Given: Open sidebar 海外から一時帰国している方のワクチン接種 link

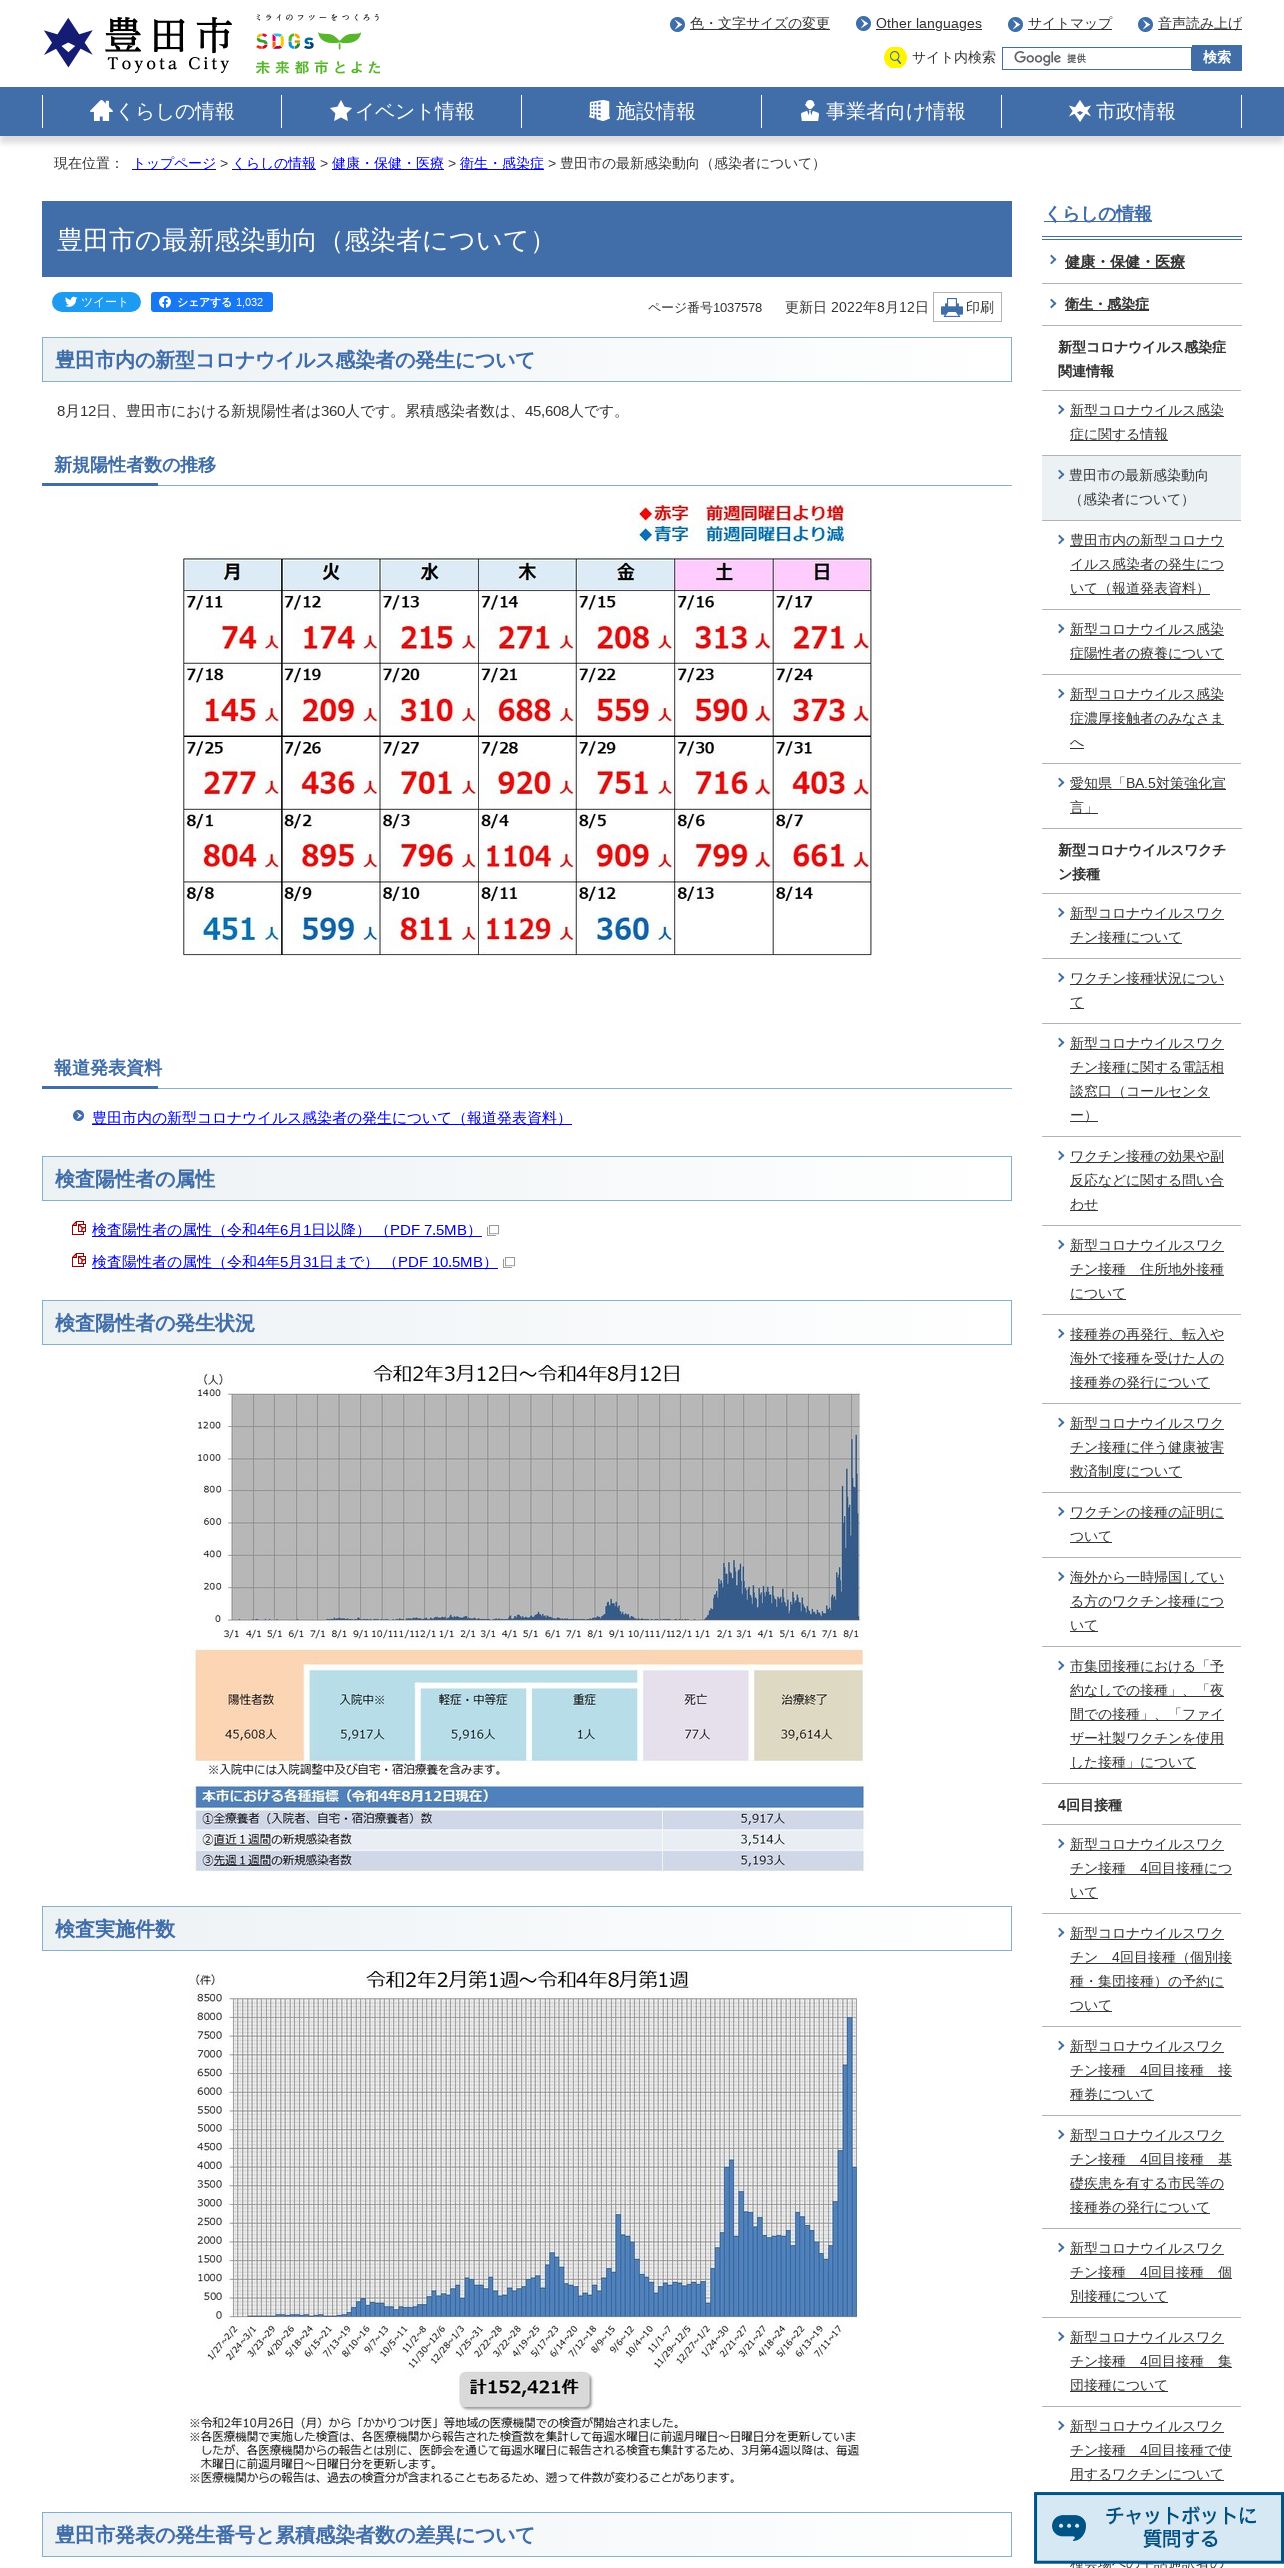Looking at the screenshot, I should tap(1146, 1601).
